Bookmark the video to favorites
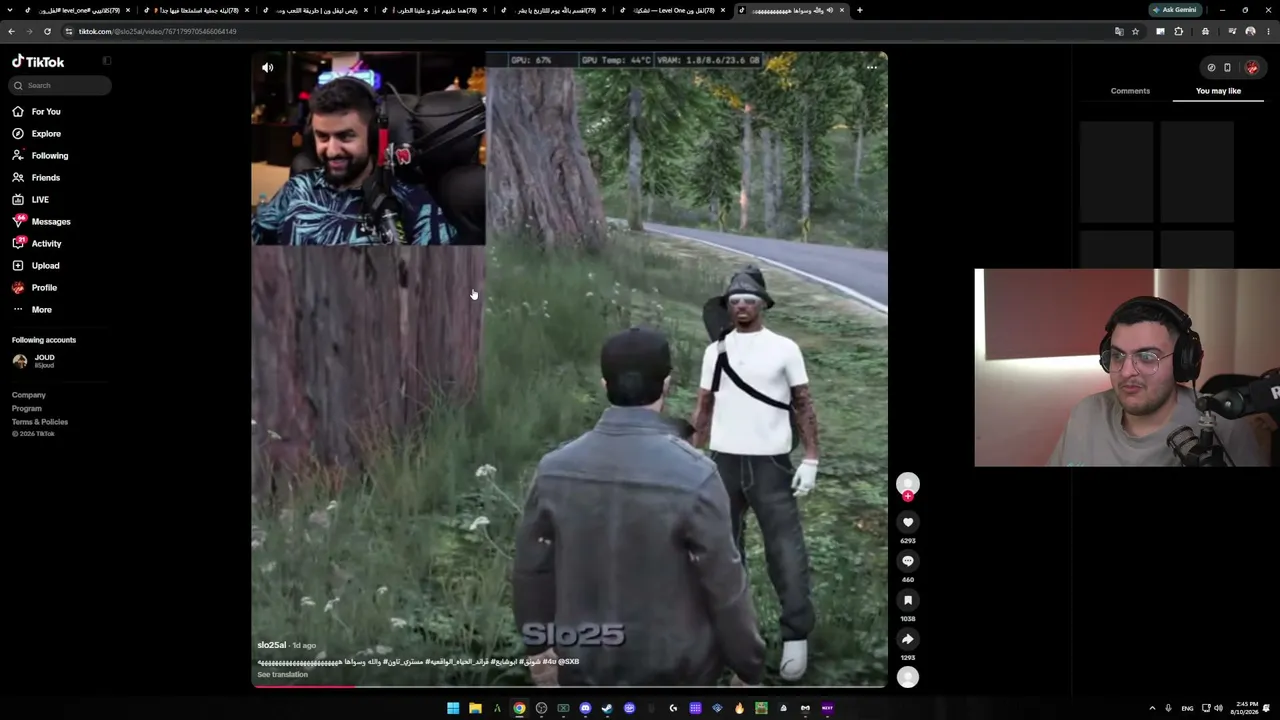Image resolution: width=1280 pixels, height=720 pixels. pos(908,600)
